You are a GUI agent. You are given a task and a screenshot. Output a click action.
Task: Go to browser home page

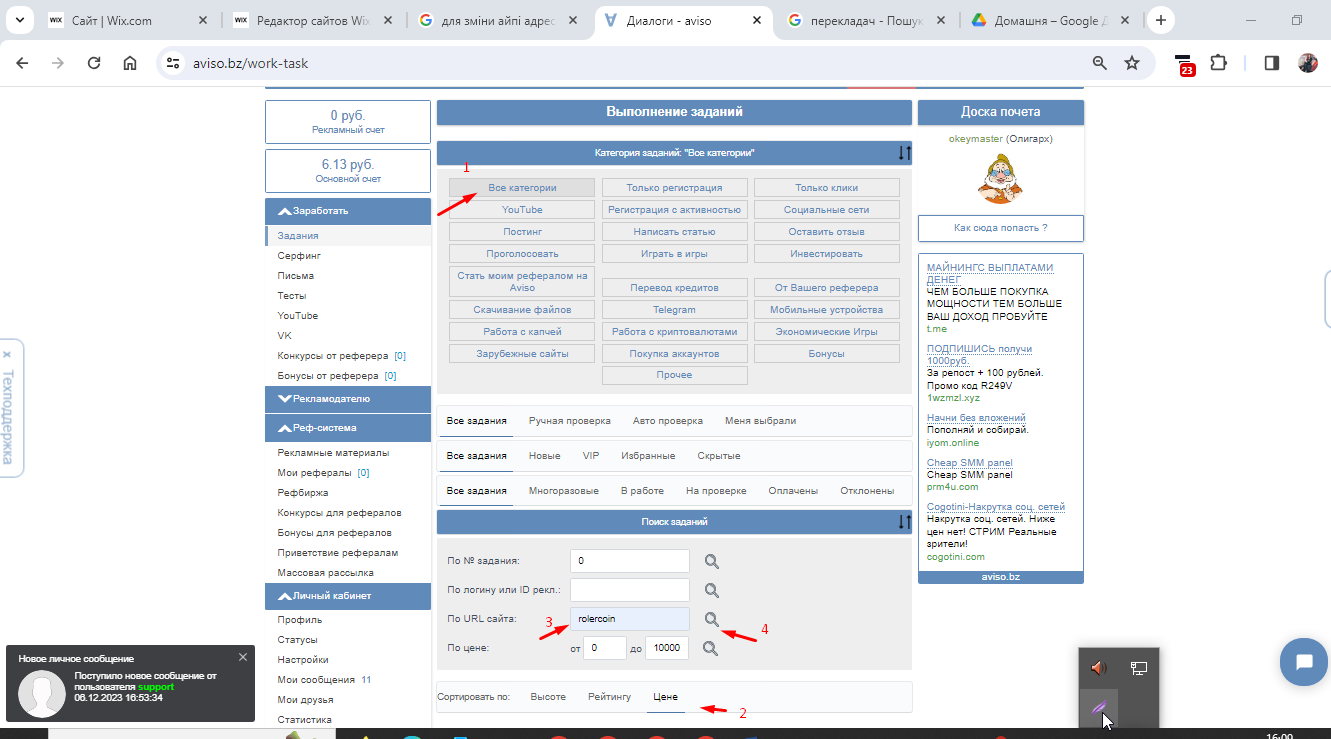[x=130, y=63]
